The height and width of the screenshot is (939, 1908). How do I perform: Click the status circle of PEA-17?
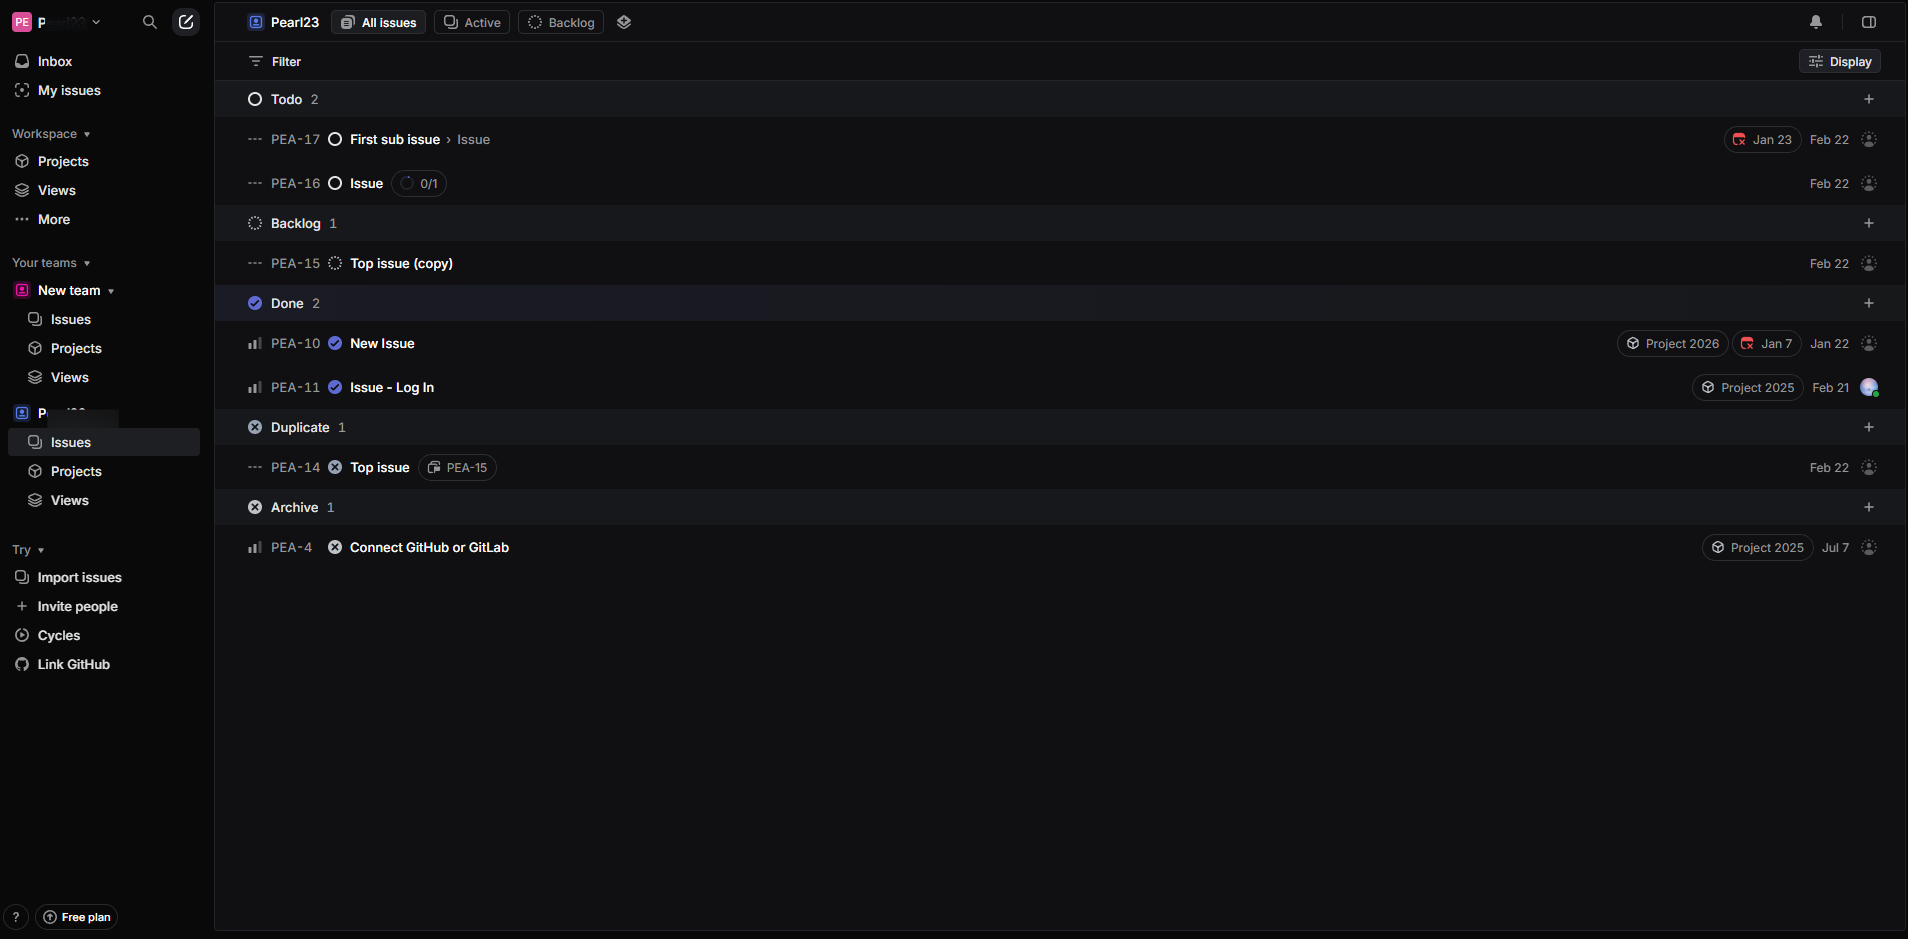(x=335, y=139)
